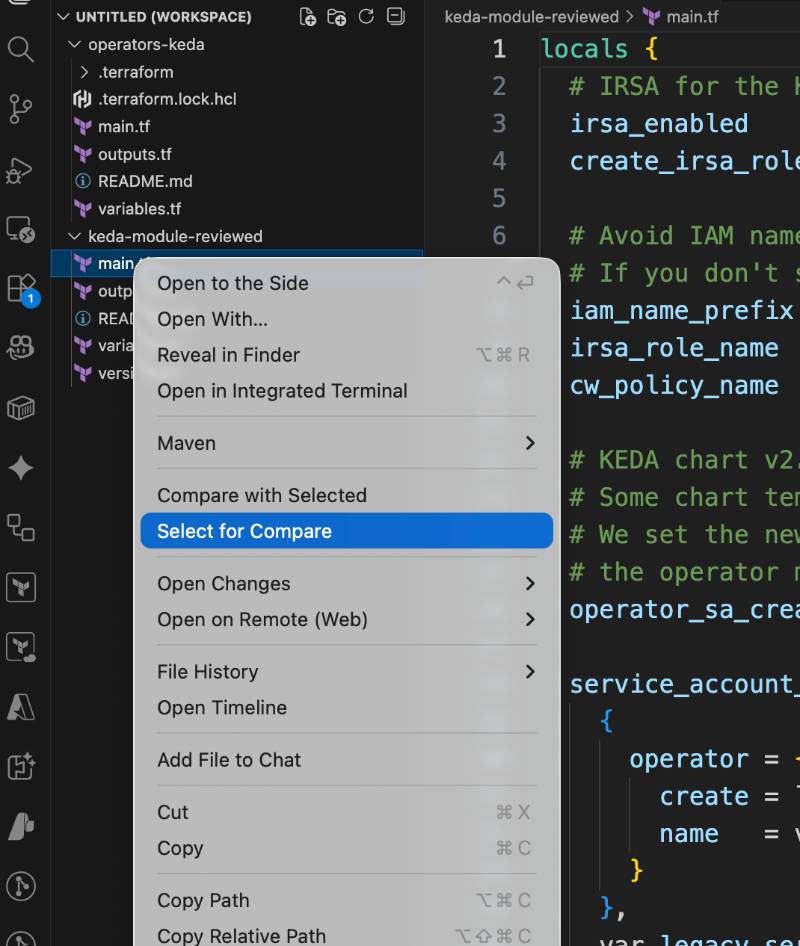This screenshot has width=800, height=946.
Task: Open the Maven submenu
Action: point(346,443)
